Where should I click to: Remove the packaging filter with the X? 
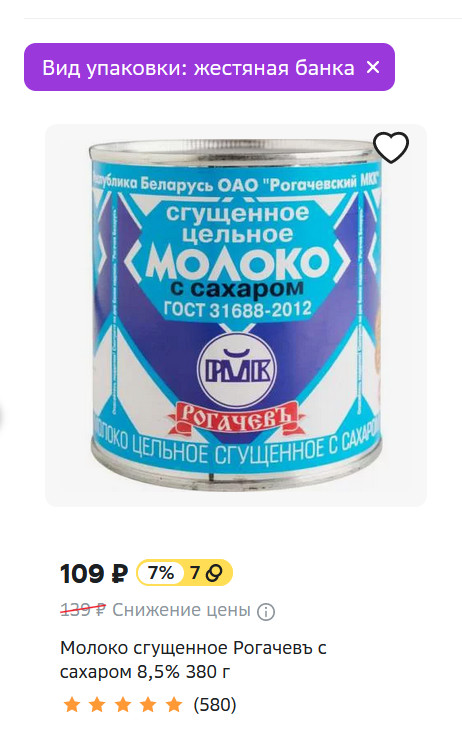pos(373,67)
